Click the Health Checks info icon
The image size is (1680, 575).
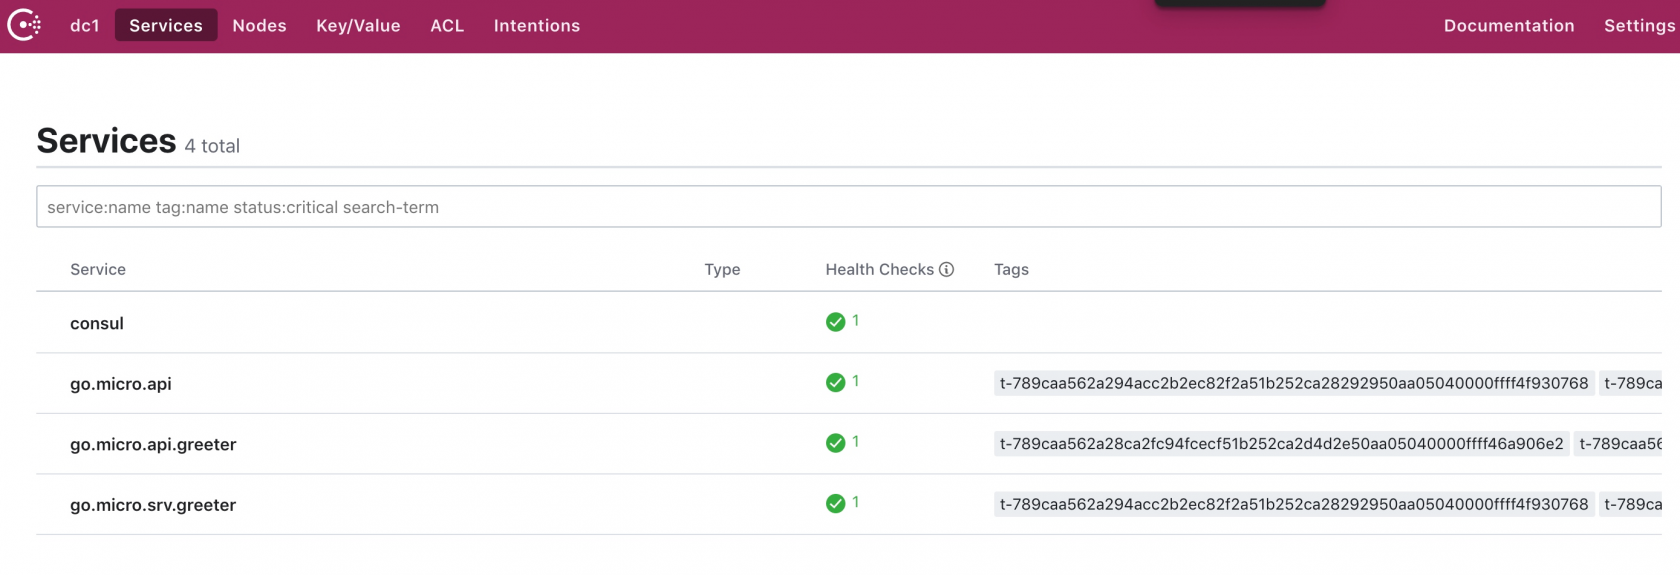[946, 269]
